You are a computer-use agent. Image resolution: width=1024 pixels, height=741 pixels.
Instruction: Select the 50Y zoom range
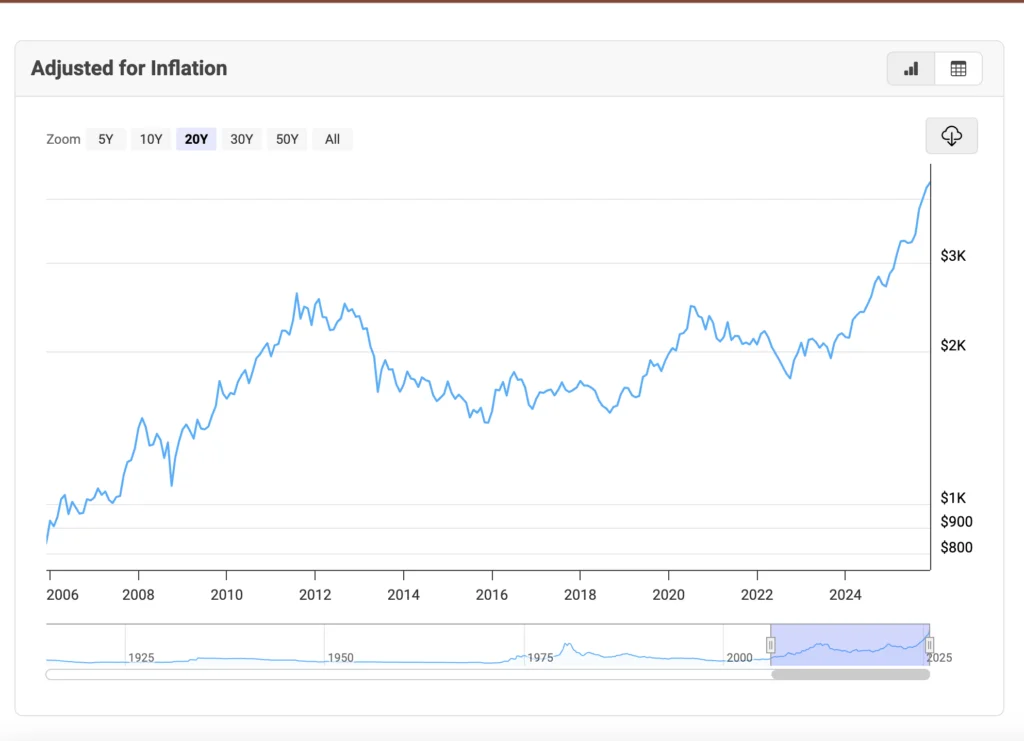click(286, 139)
